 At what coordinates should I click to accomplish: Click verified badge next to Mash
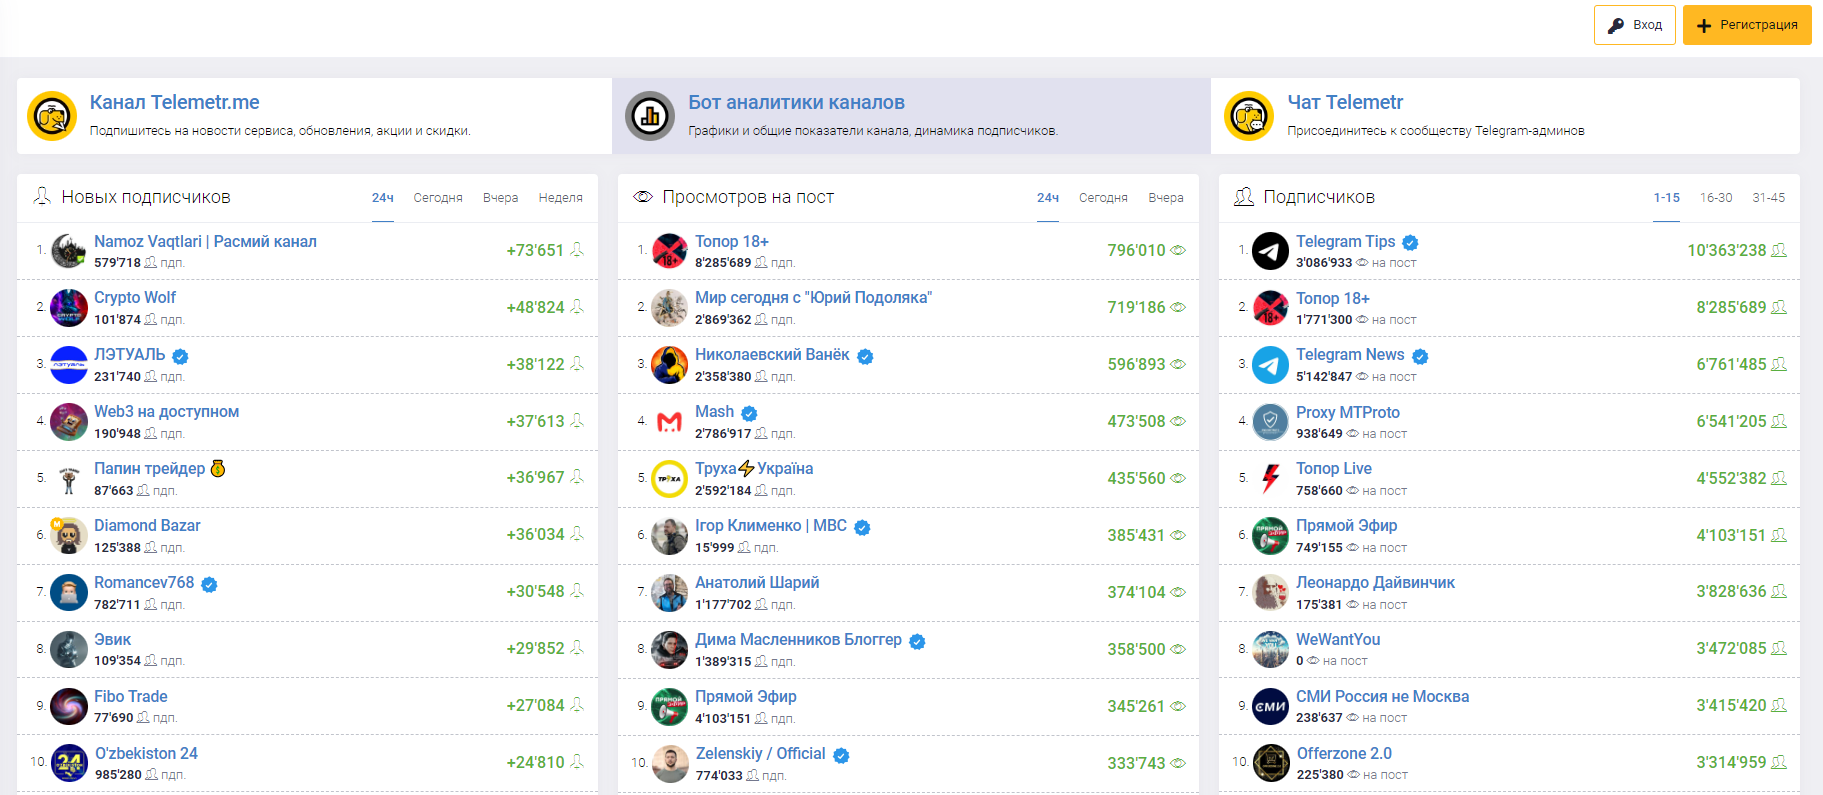coord(749,413)
